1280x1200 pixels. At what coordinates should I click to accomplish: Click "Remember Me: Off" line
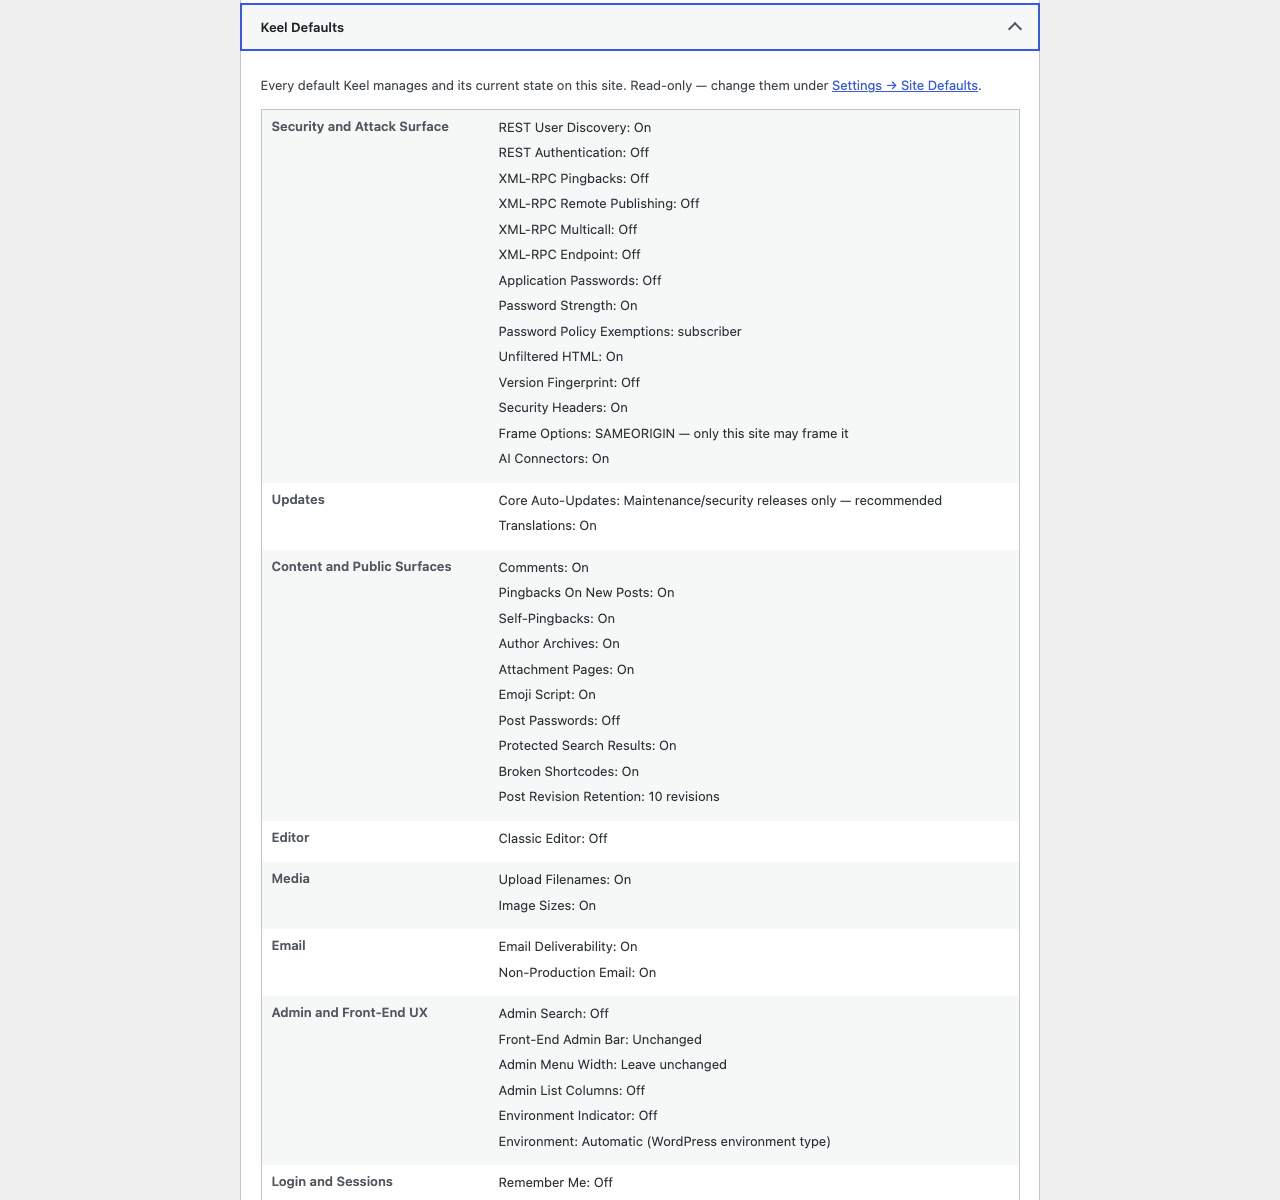coord(555,1183)
